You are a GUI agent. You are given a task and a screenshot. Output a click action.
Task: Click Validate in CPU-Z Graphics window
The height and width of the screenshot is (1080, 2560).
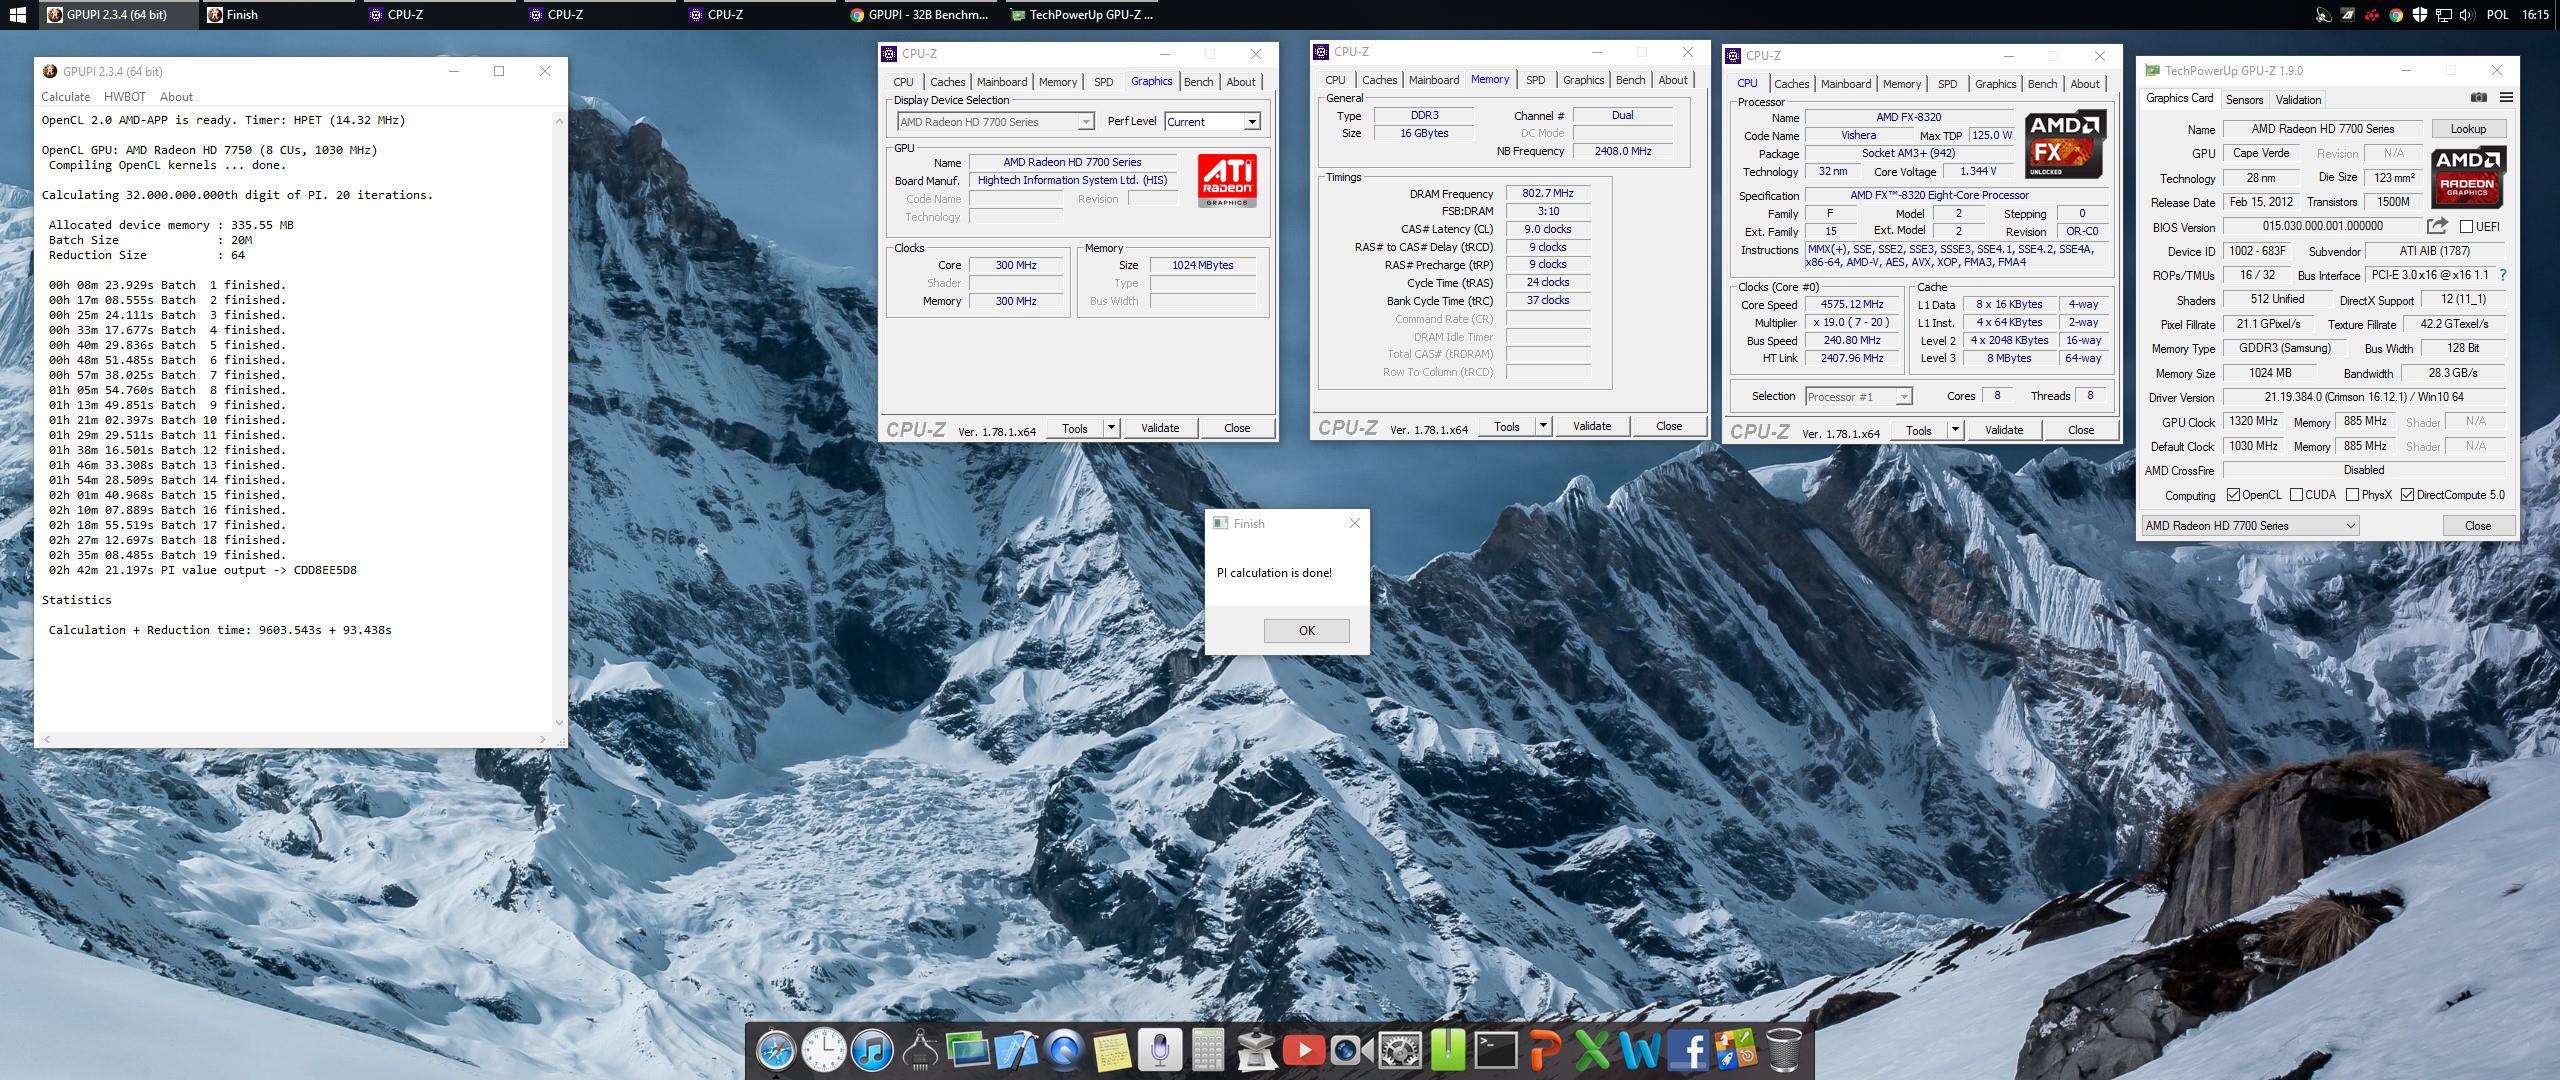tap(1159, 428)
